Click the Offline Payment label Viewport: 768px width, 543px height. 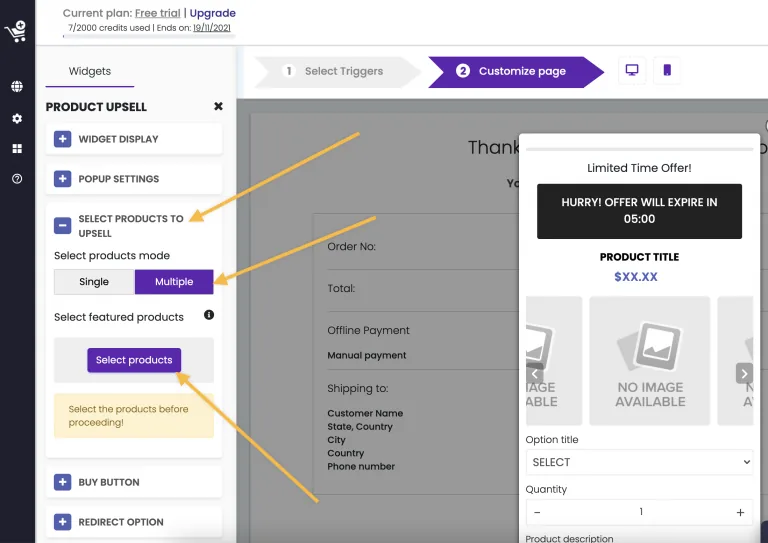coord(368,331)
